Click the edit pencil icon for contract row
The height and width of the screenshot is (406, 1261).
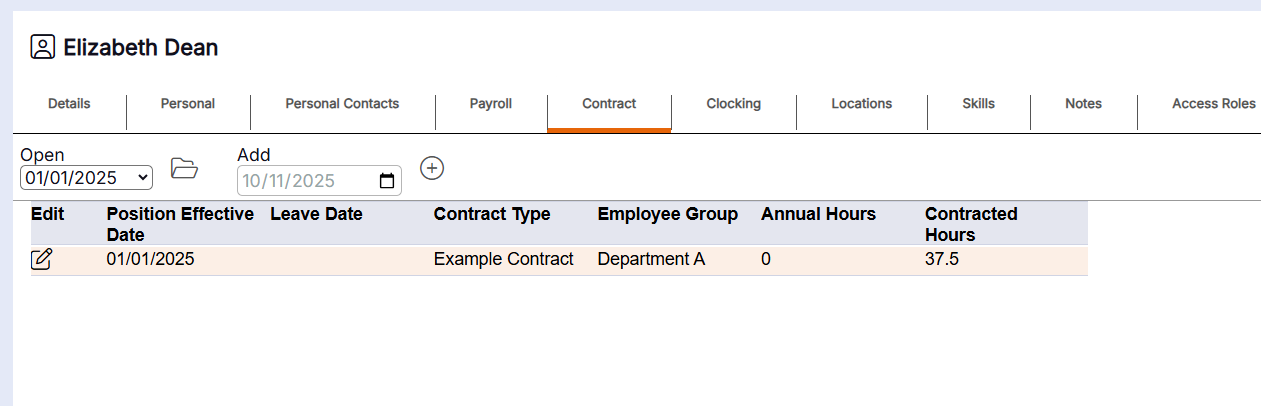pos(42,260)
